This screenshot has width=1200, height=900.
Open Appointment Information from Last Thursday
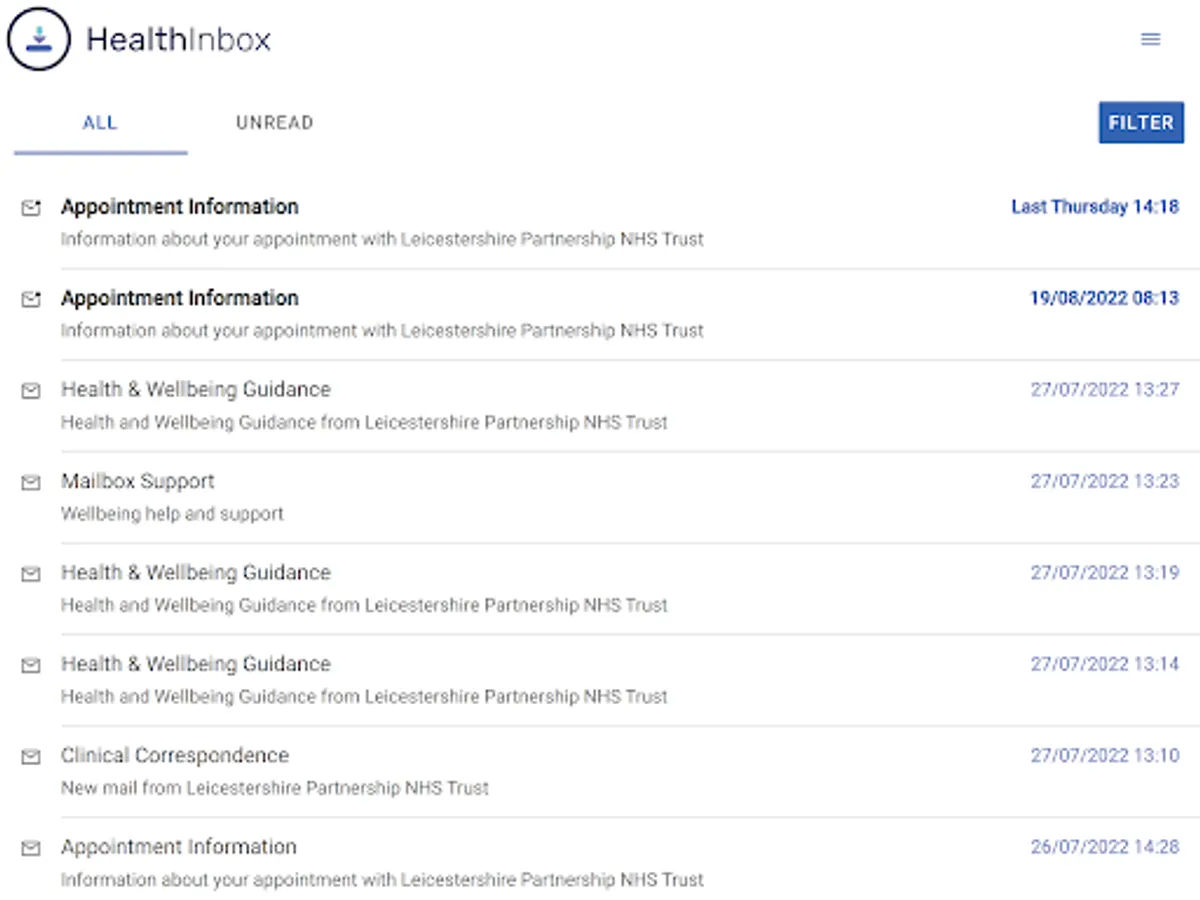point(180,207)
